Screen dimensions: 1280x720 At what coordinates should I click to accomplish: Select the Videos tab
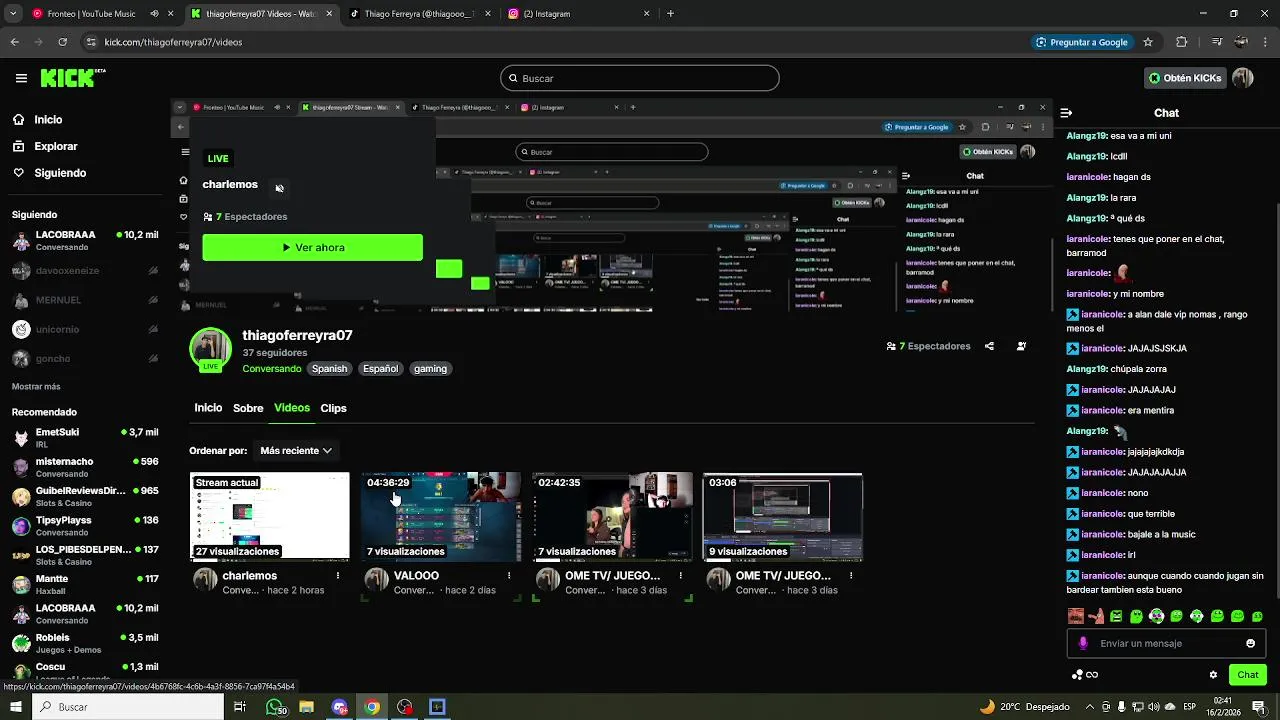click(x=292, y=408)
